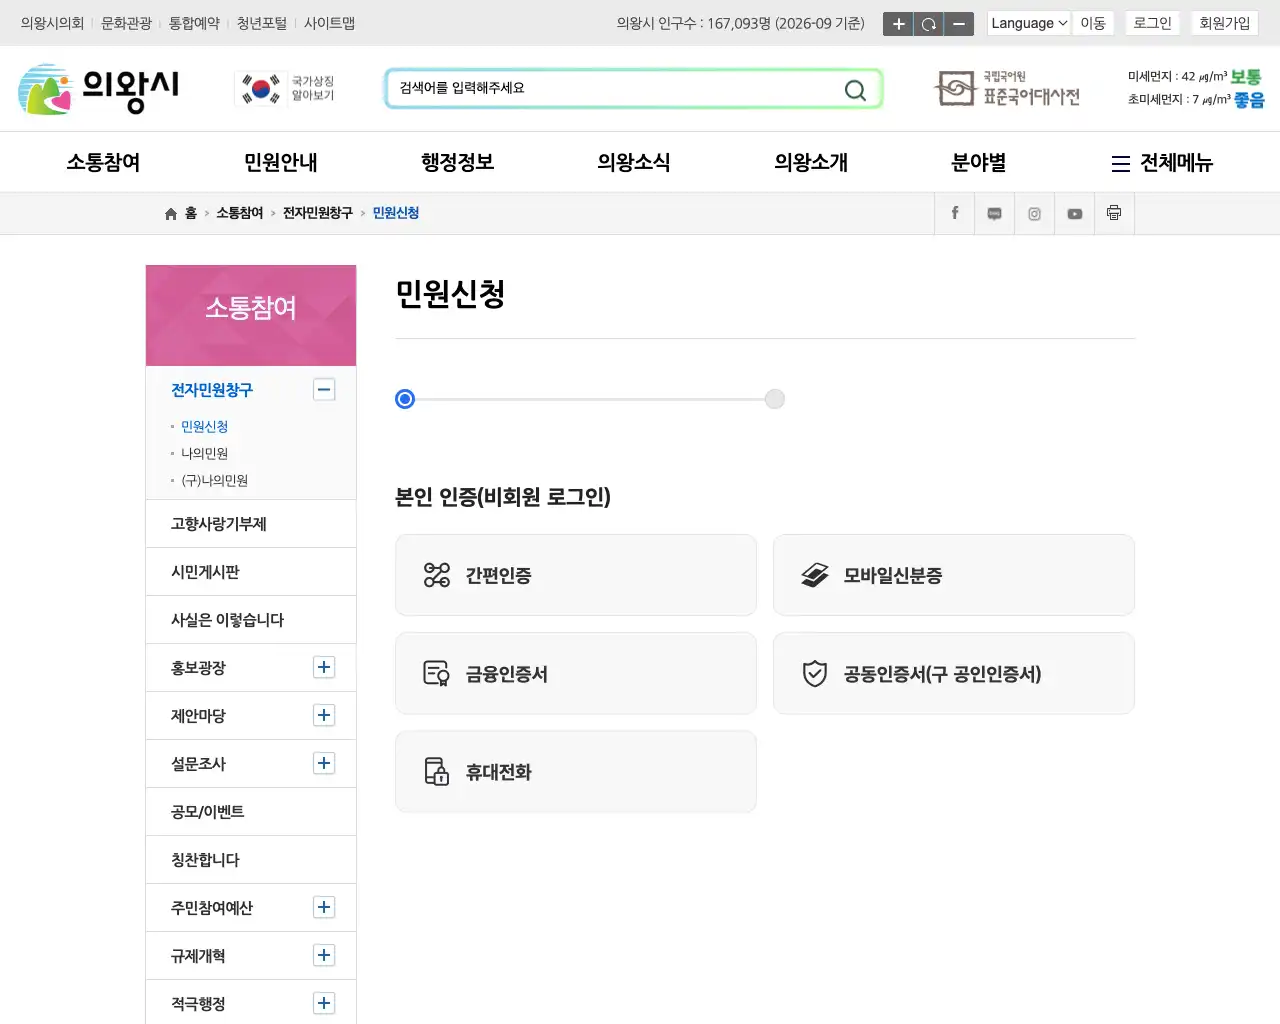Open 나의민원 in the sidebar
Viewport: 1280px width, 1024px height.
[x=205, y=454]
